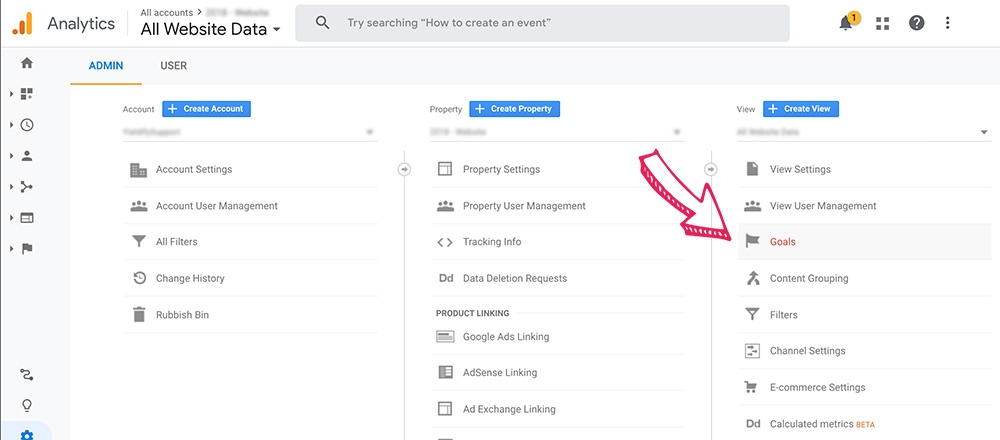Open Realtime clock icon in sidebar

[27, 125]
